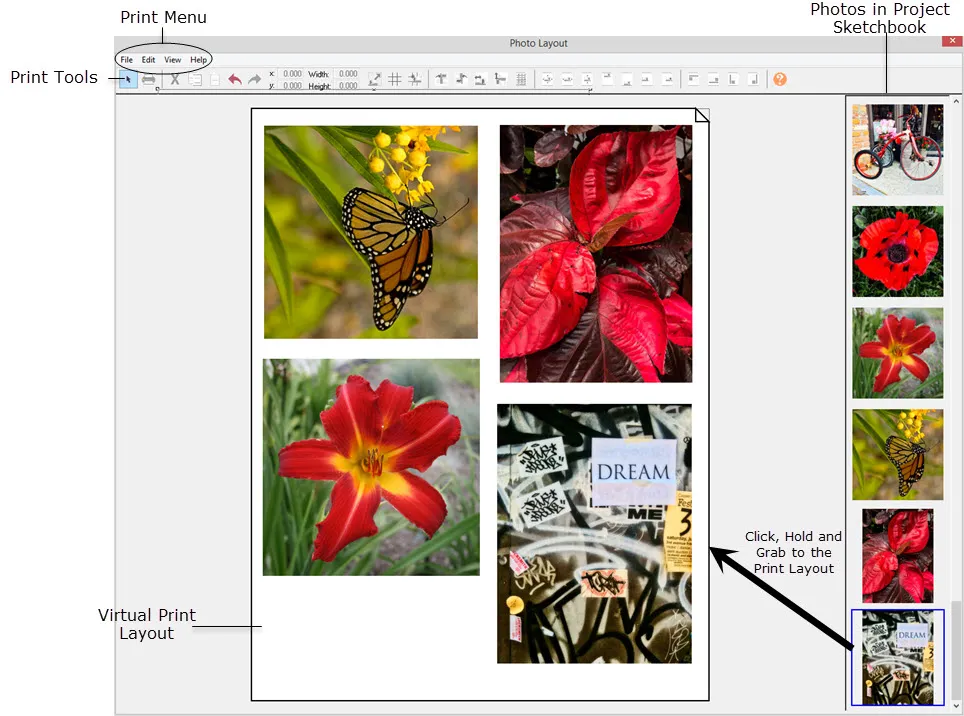Viewport: 964px width, 716px height.
Task: Open the Edit menu
Action: [x=148, y=60]
